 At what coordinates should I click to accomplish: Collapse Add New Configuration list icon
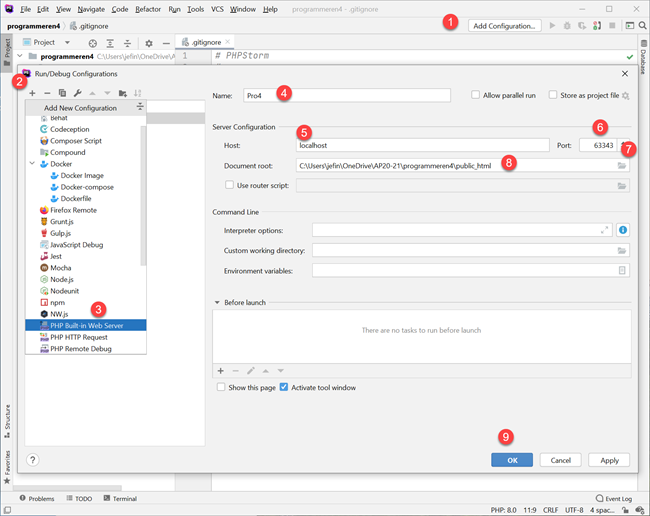pos(140,107)
